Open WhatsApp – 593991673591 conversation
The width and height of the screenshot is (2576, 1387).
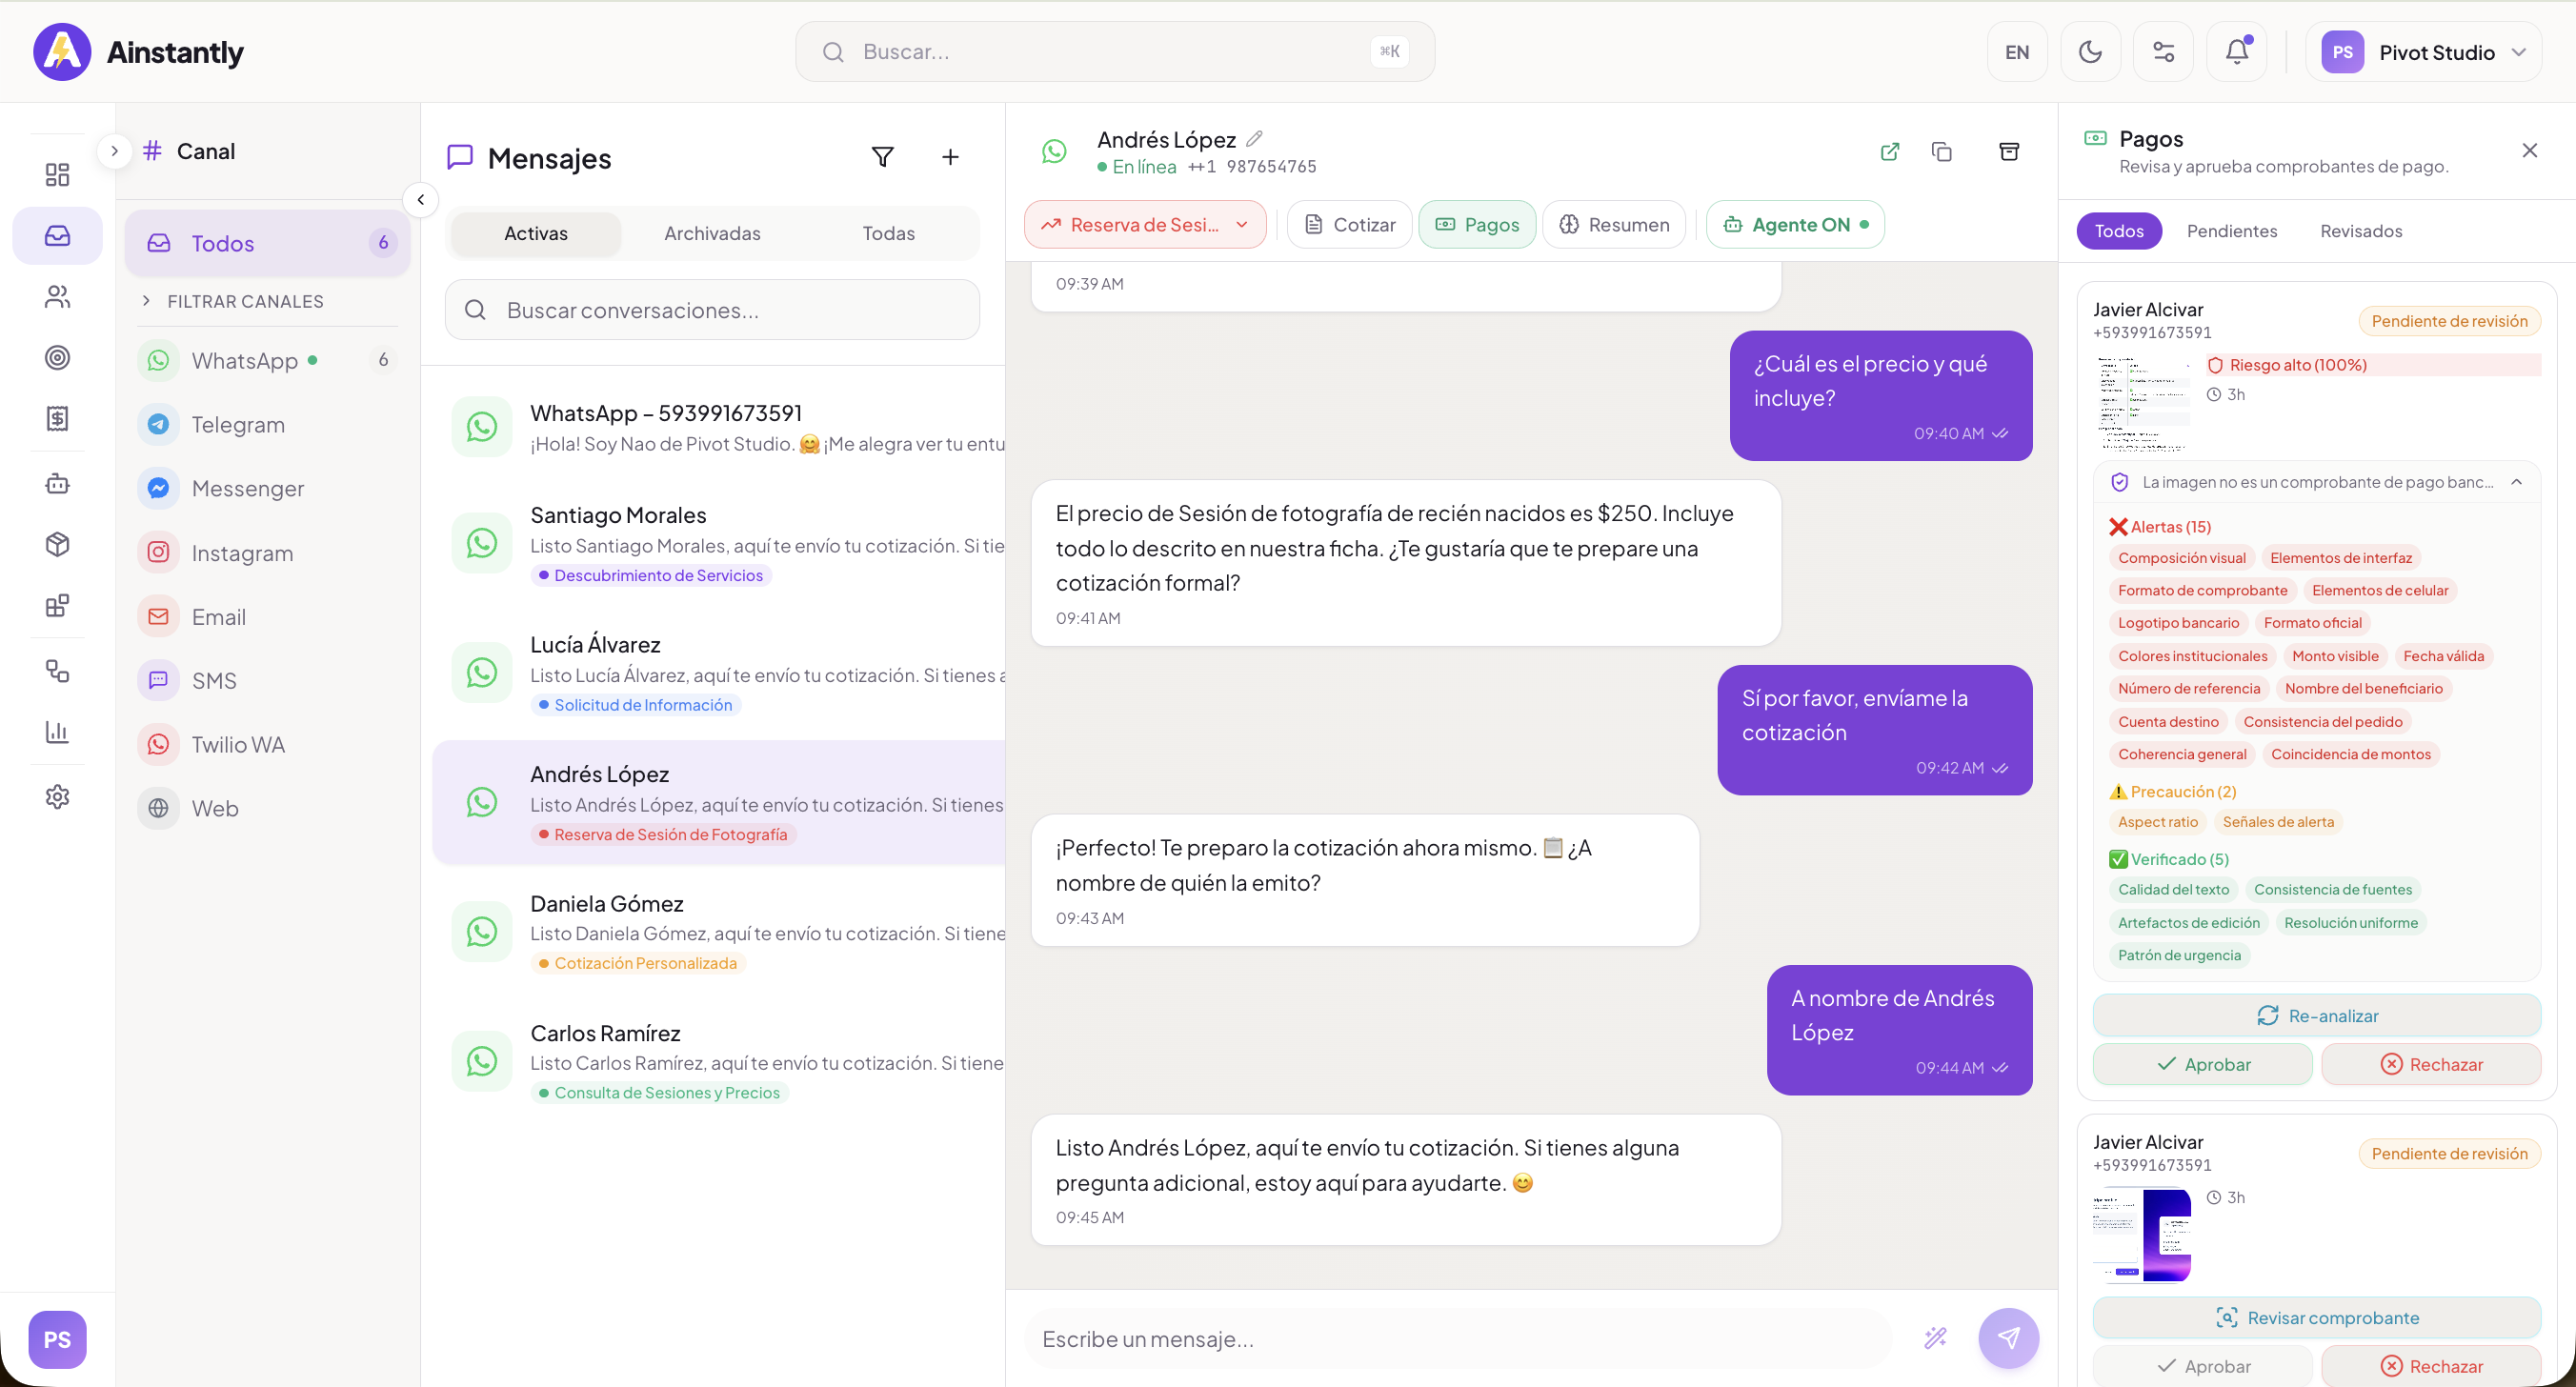(718, 427)
